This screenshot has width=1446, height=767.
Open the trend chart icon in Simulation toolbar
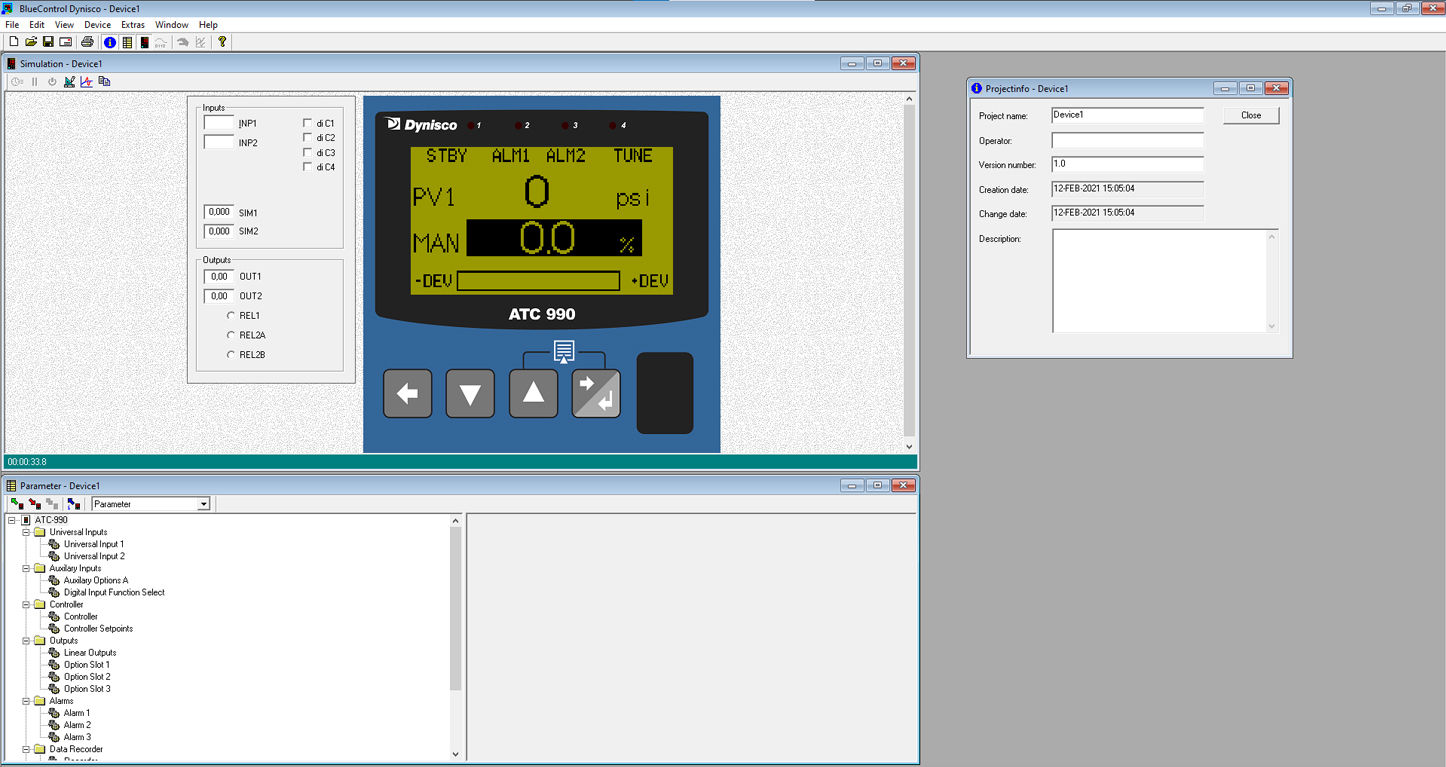coord(86,82)
